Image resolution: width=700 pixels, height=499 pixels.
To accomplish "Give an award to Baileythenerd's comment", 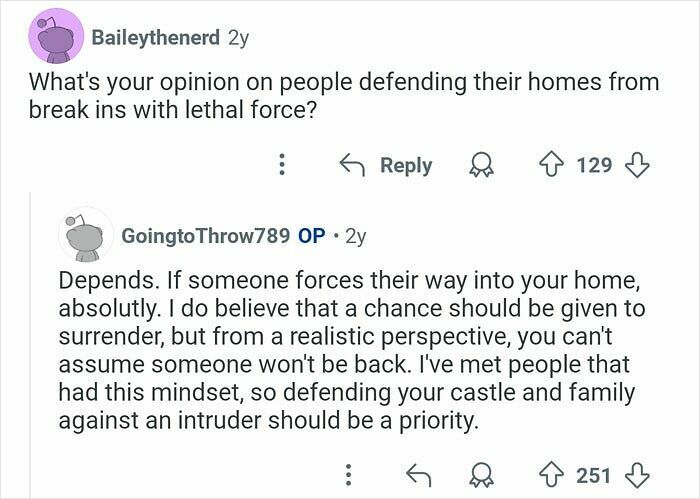I will (481, 166).
